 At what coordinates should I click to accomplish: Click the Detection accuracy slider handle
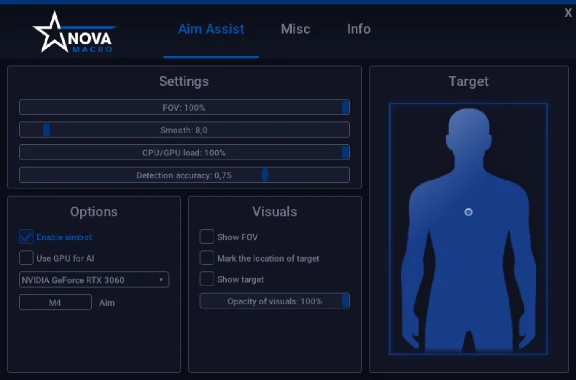265,175
